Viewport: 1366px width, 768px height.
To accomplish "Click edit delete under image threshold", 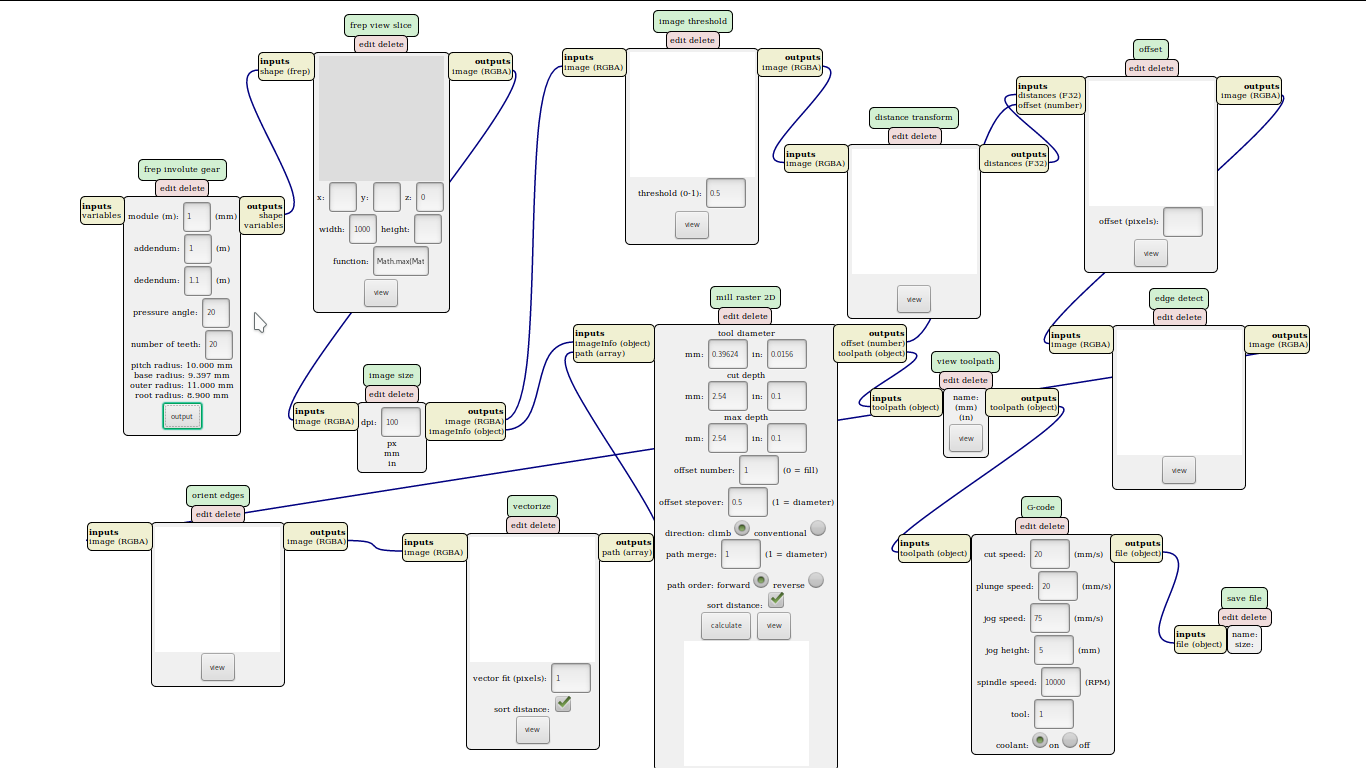I will (x=693, y=40).
